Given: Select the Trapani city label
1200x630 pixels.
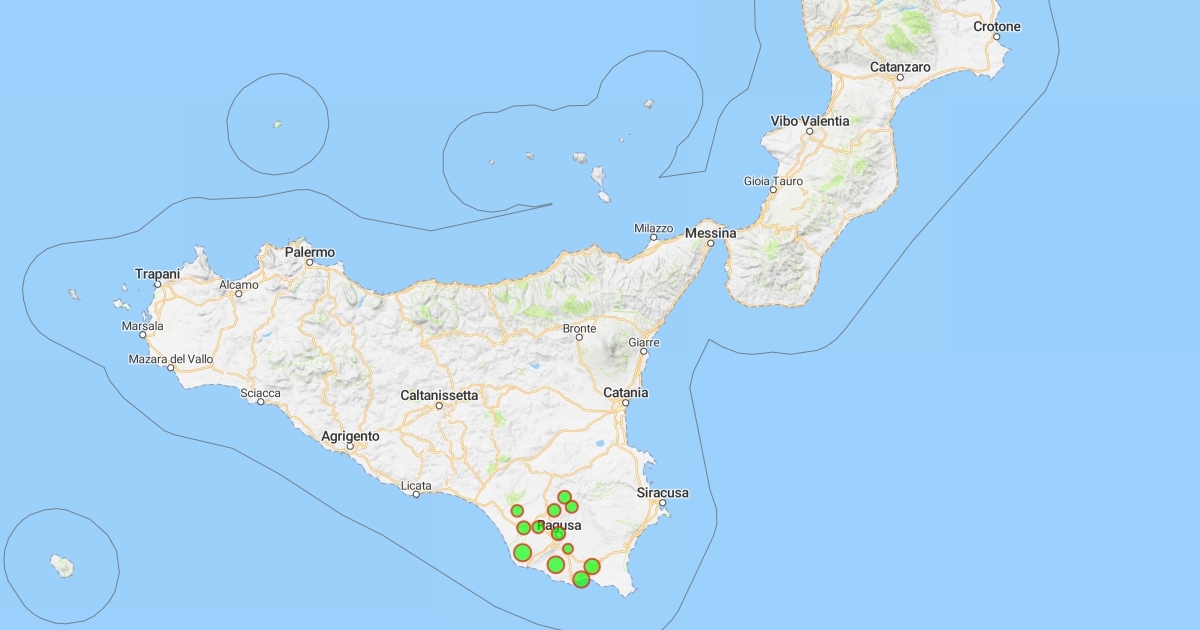Looking at the screenshot, I should 158,274.
